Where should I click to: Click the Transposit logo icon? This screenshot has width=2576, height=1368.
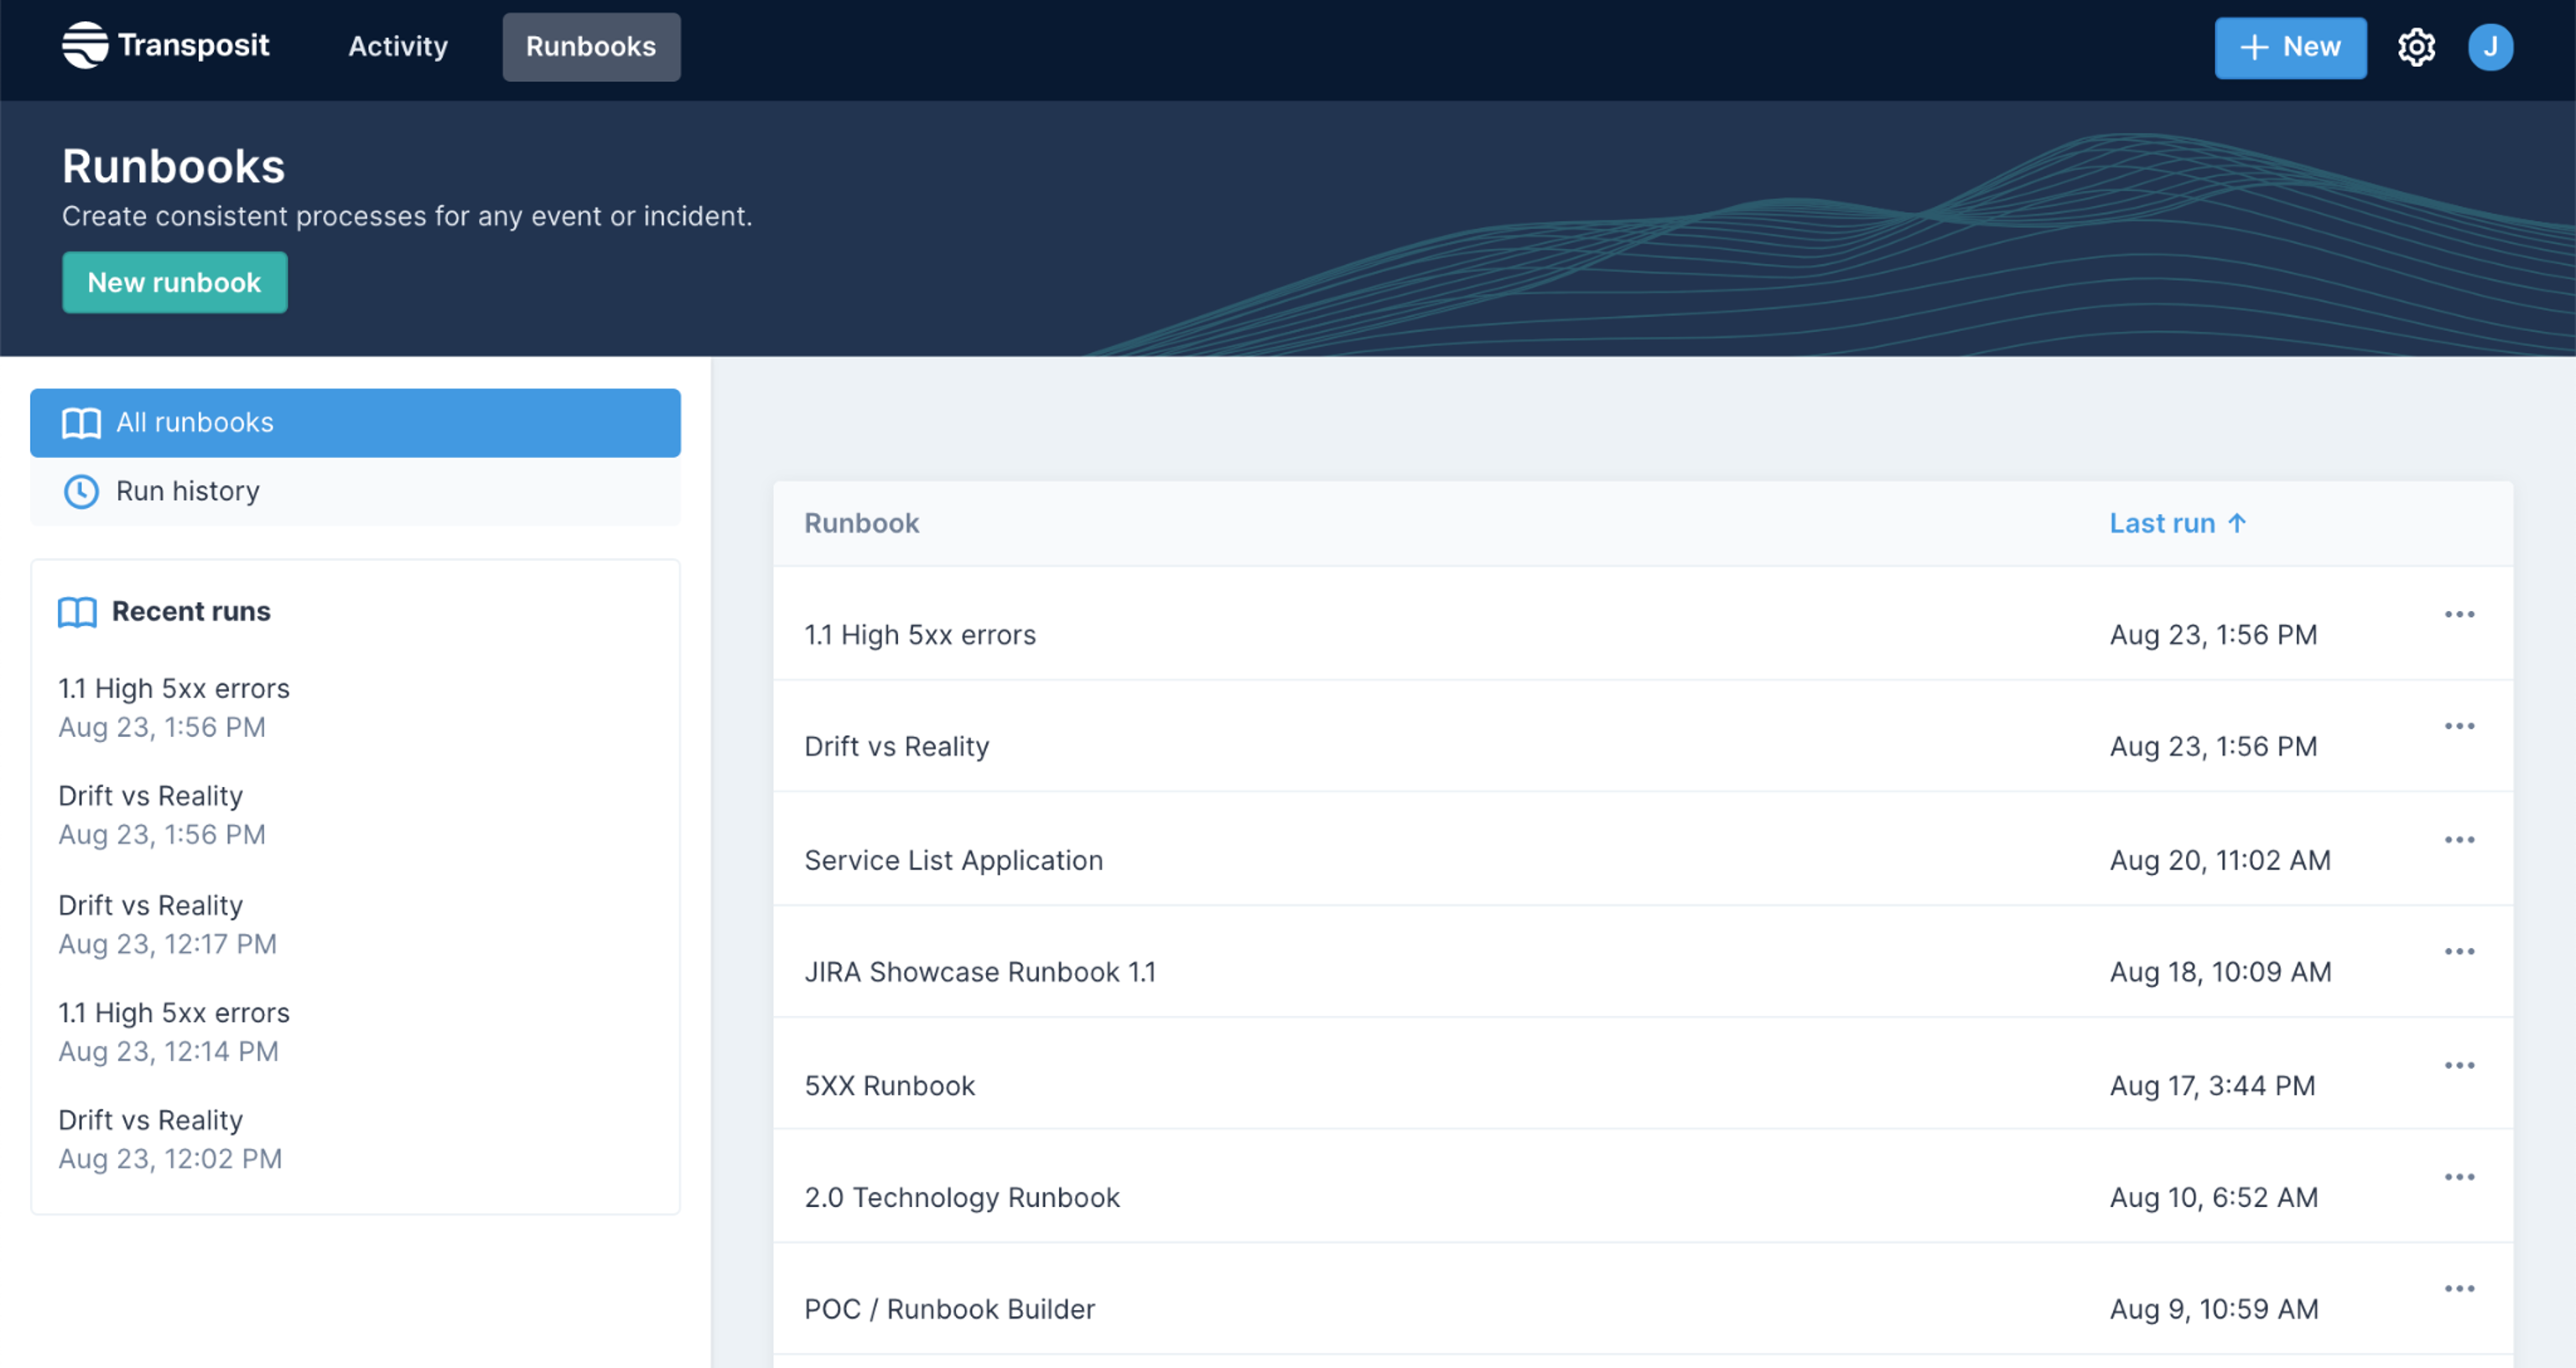coord(85,45)
